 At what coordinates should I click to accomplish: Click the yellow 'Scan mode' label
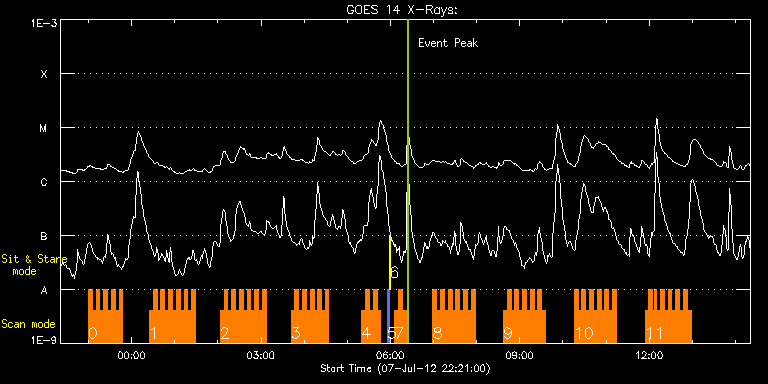28,324
